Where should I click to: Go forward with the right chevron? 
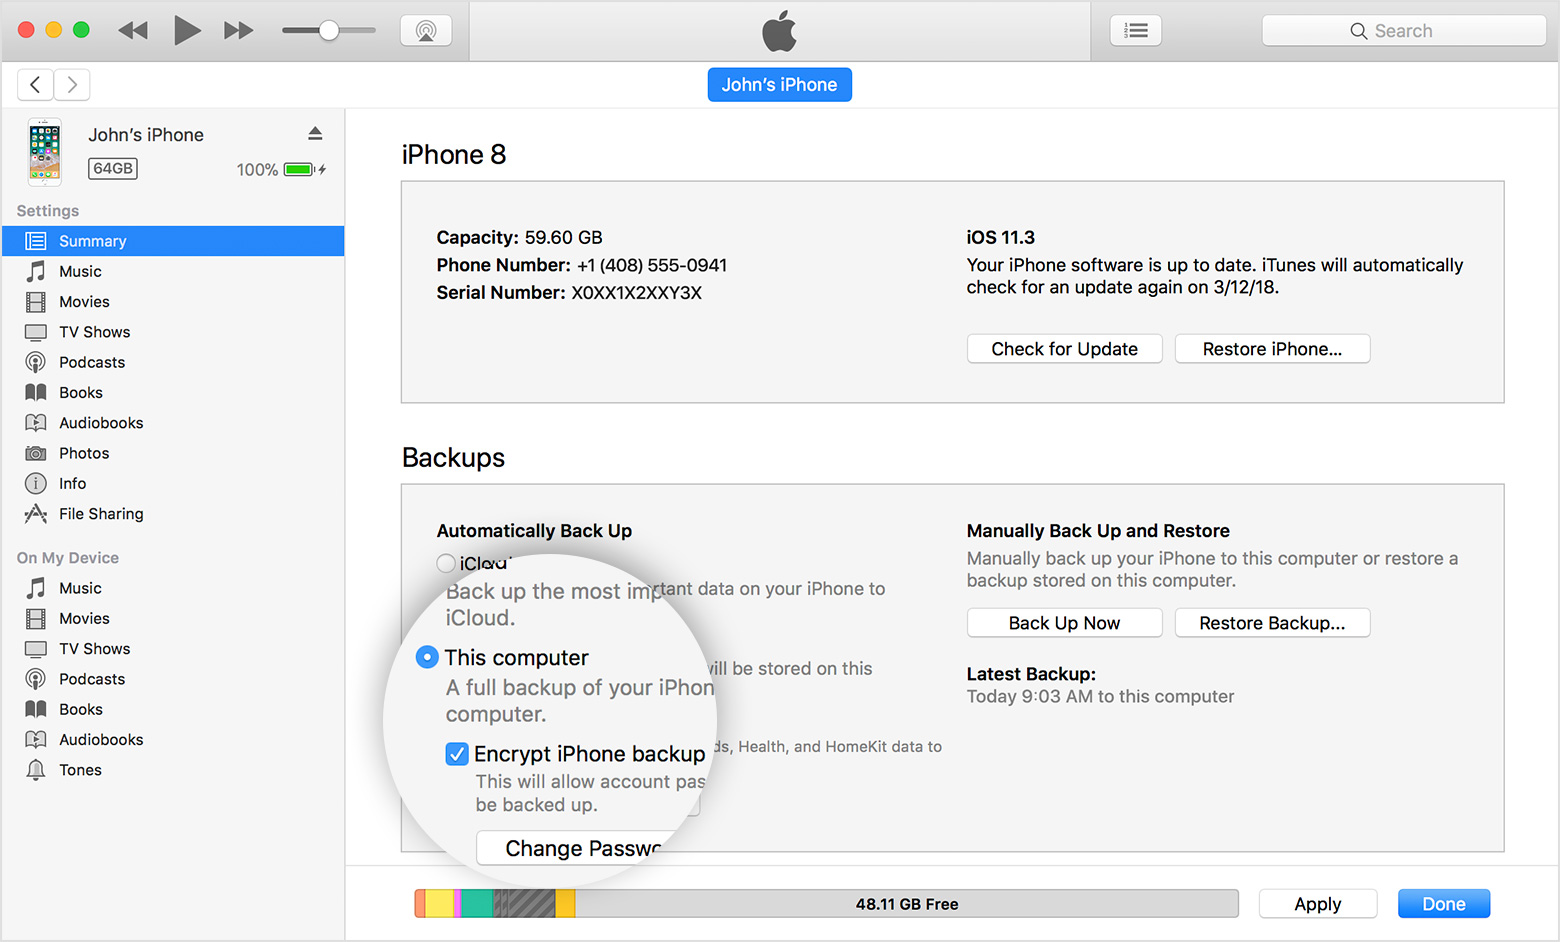point(72,85)
